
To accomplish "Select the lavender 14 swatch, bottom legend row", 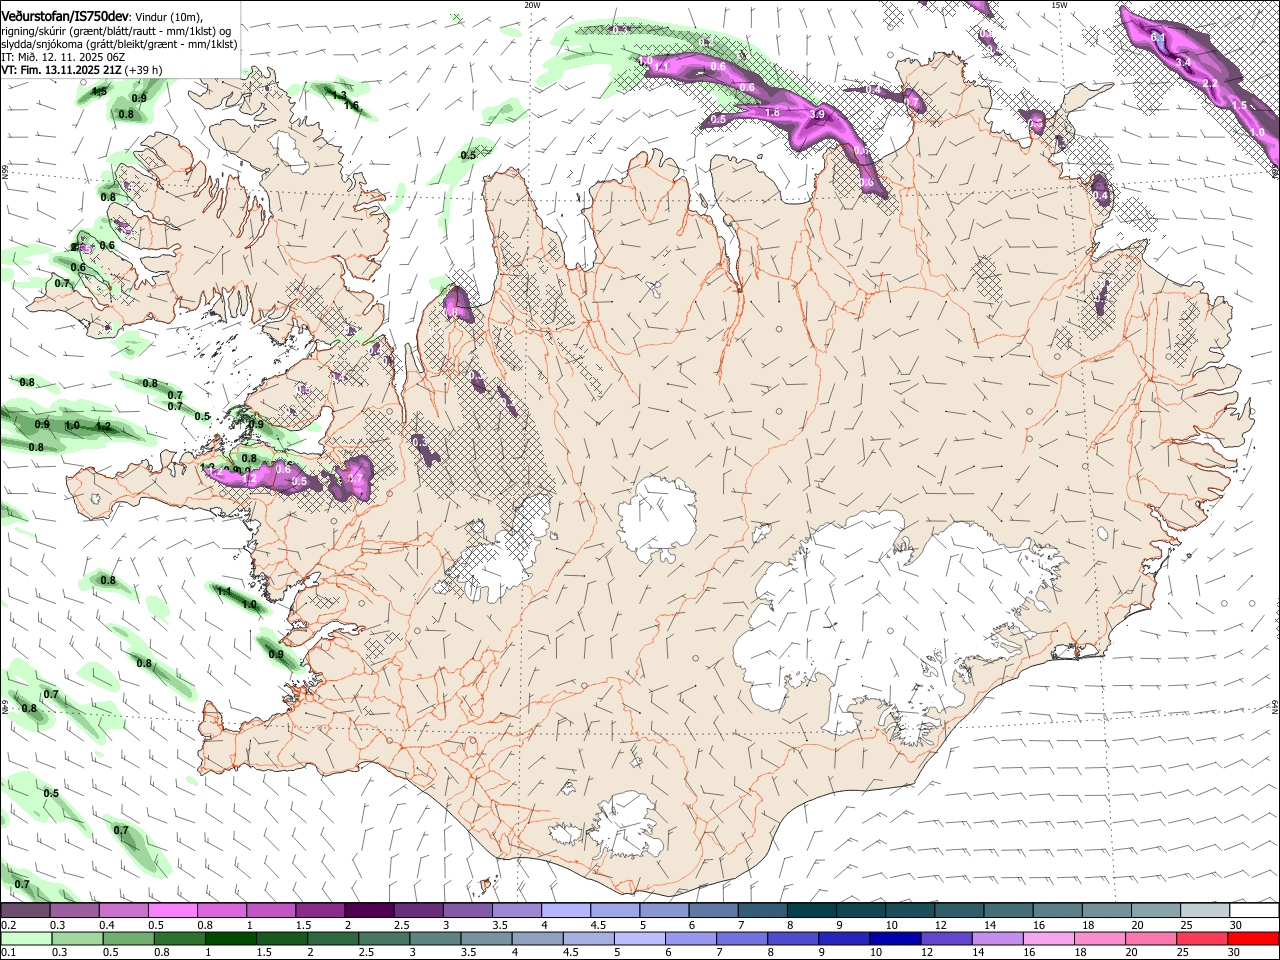I will coord(998,938).
